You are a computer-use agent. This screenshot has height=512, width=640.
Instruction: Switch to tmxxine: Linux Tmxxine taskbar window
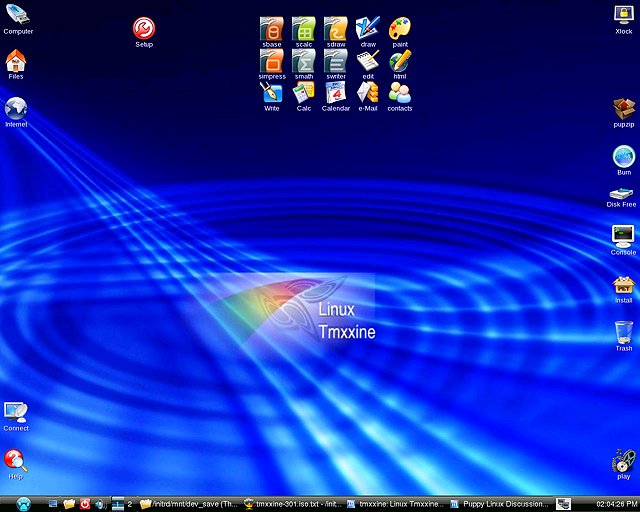pos(396,504)
